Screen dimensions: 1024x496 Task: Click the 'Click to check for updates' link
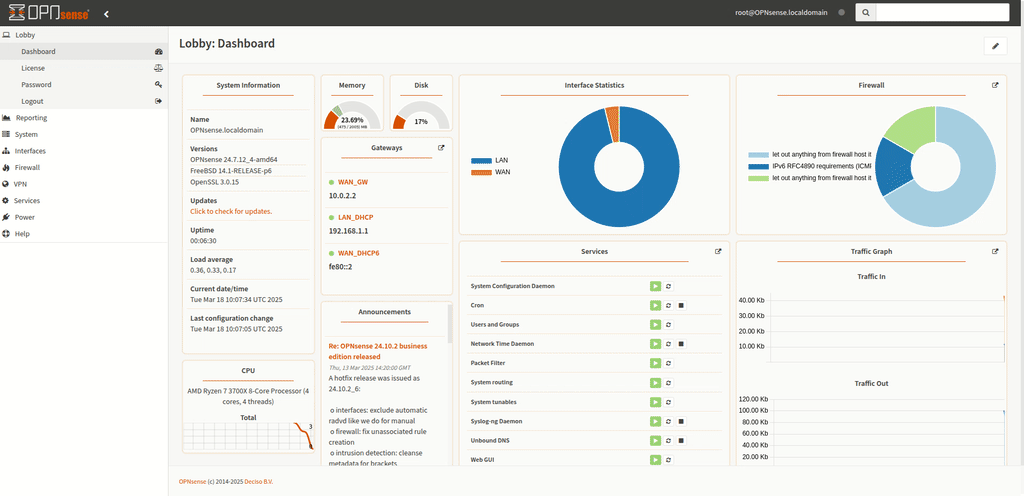coord(231,212)
